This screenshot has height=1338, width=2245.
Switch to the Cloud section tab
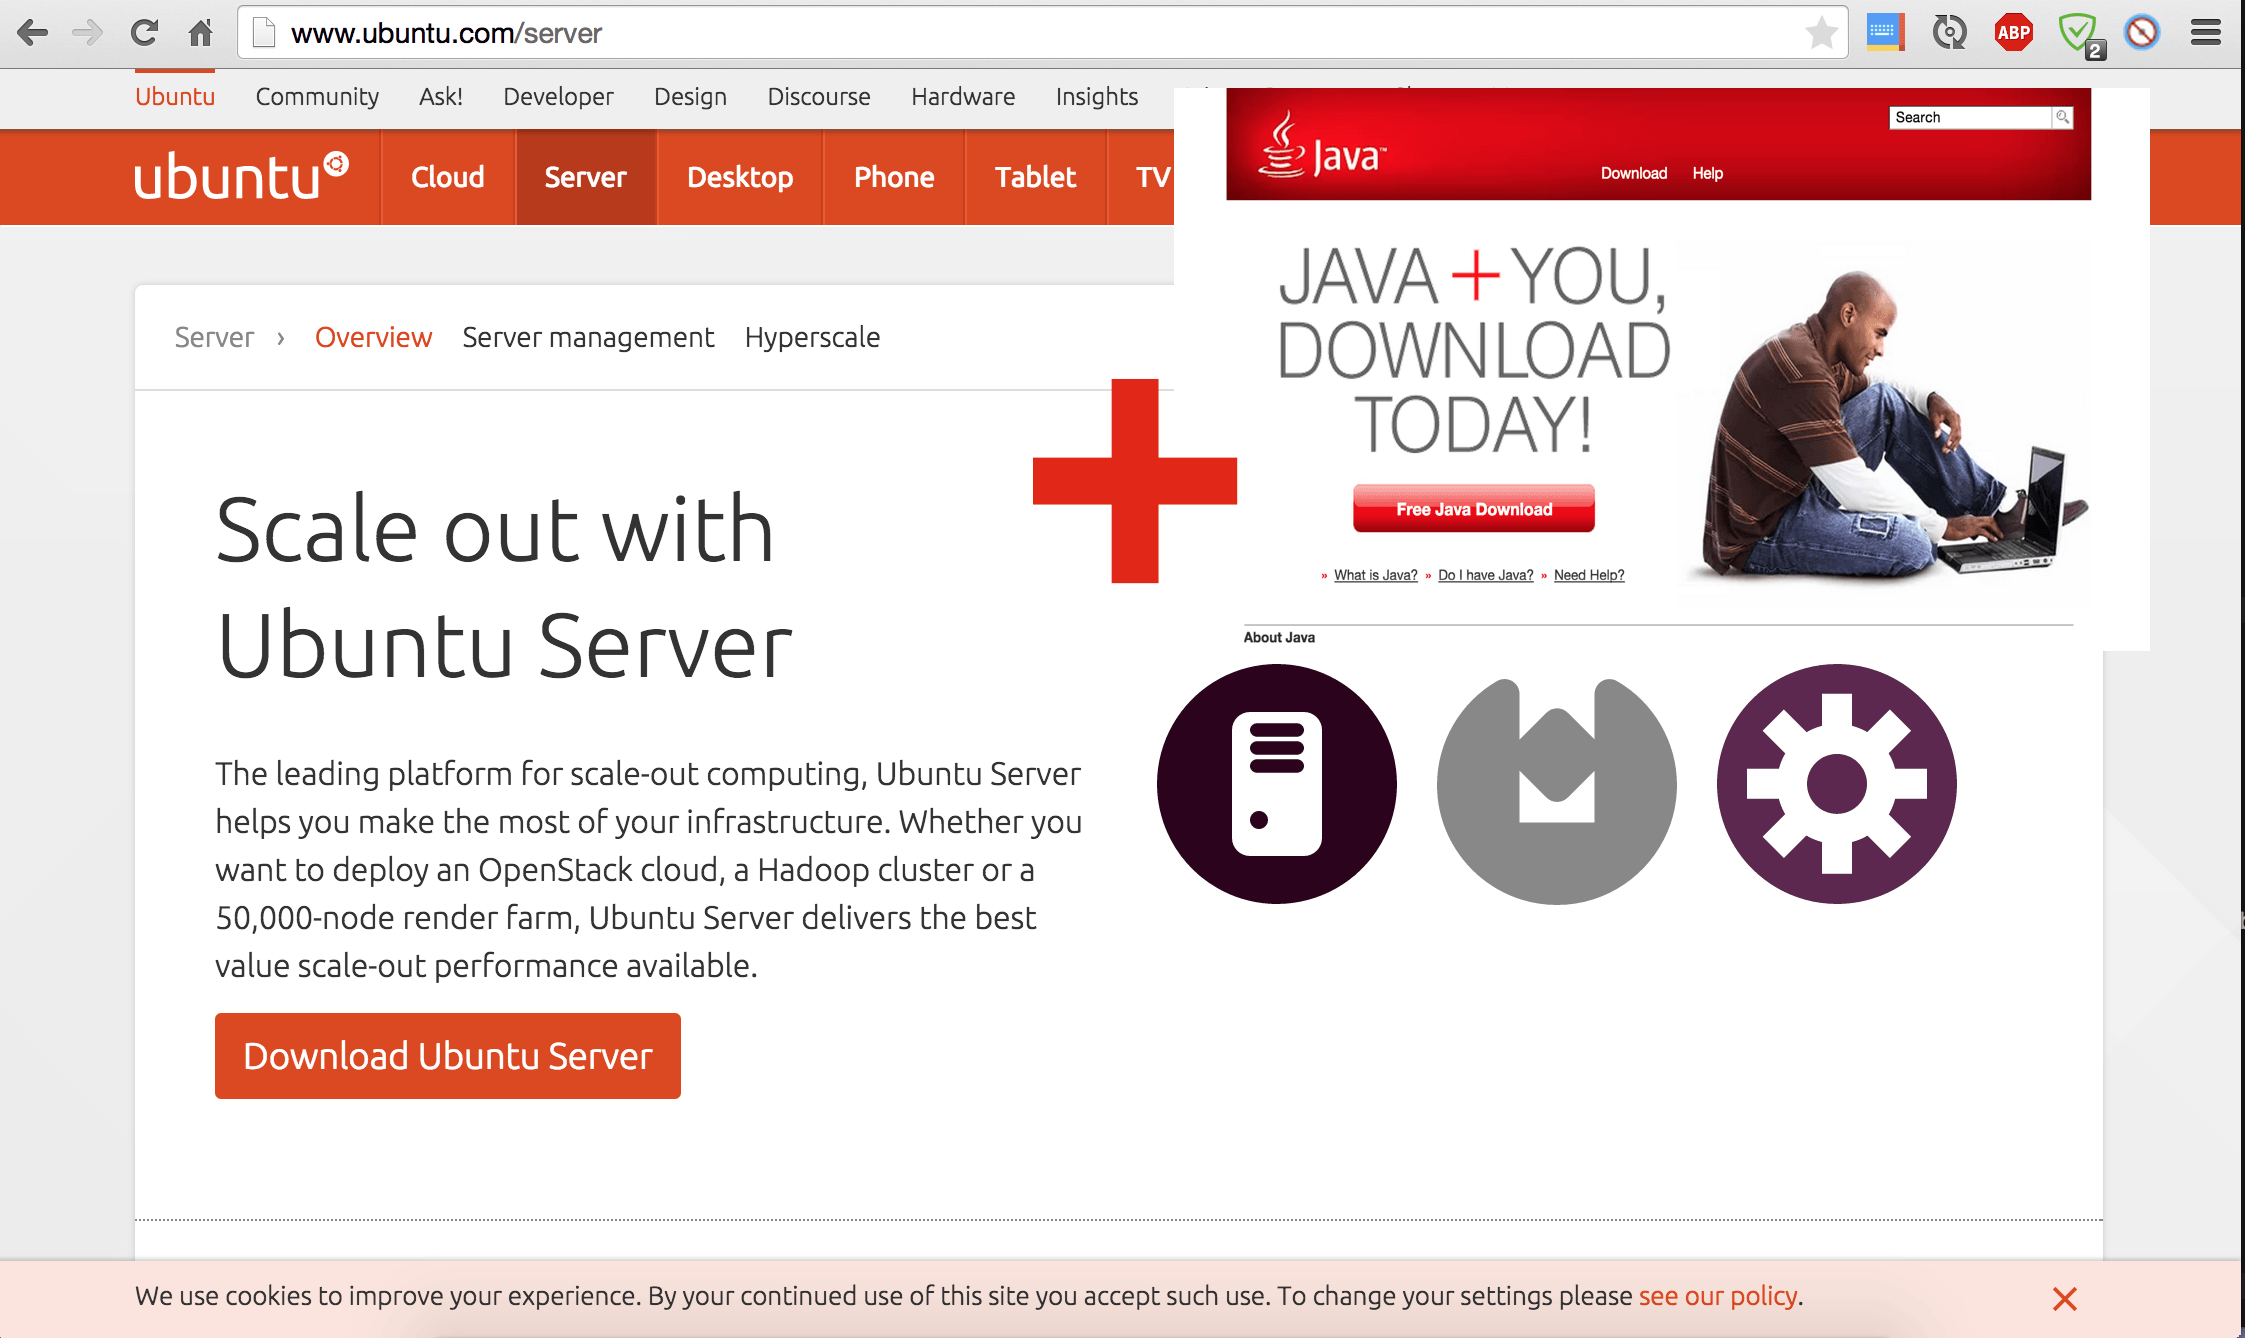click(448, 177)
